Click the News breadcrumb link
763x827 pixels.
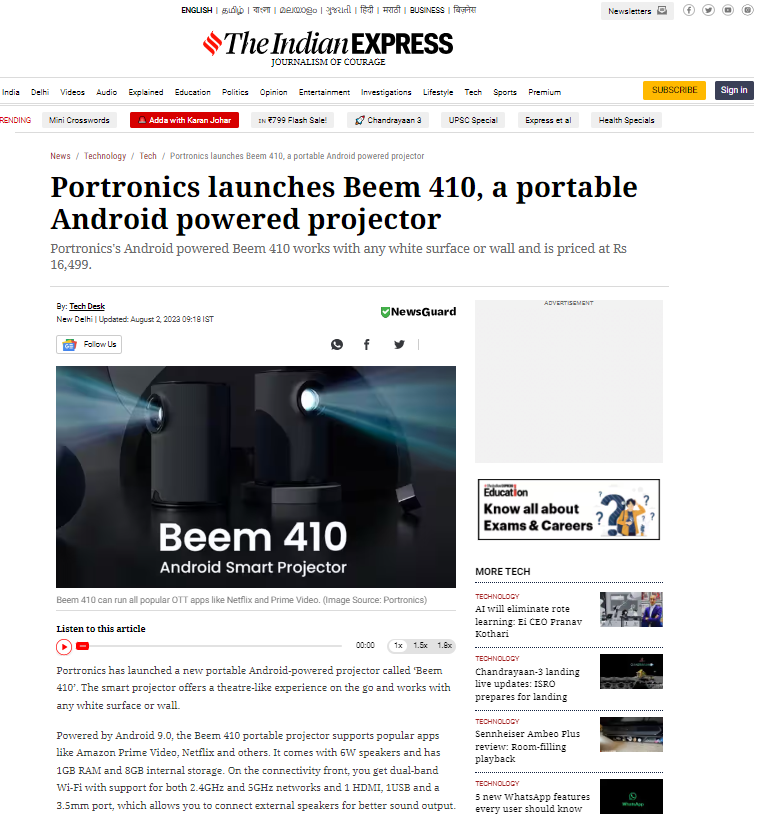[60, 156]
